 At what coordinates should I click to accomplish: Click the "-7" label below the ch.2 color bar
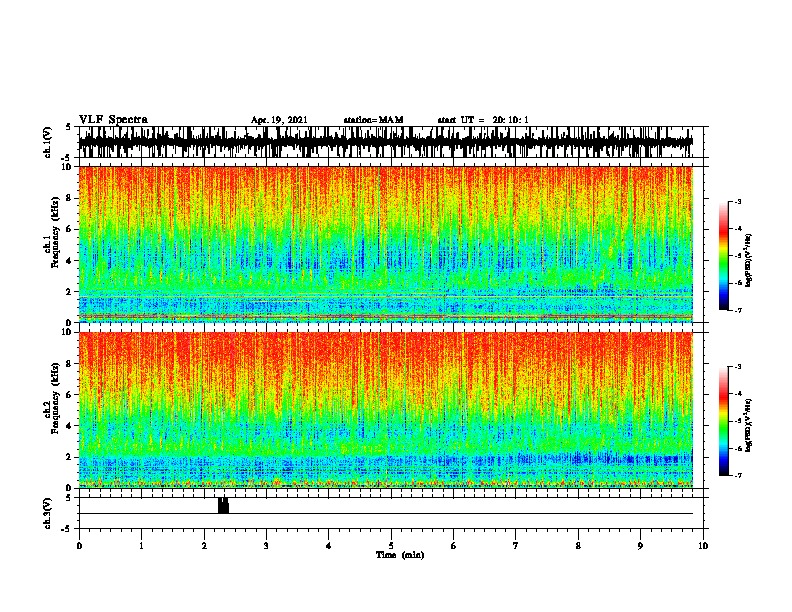coord(738,476)
